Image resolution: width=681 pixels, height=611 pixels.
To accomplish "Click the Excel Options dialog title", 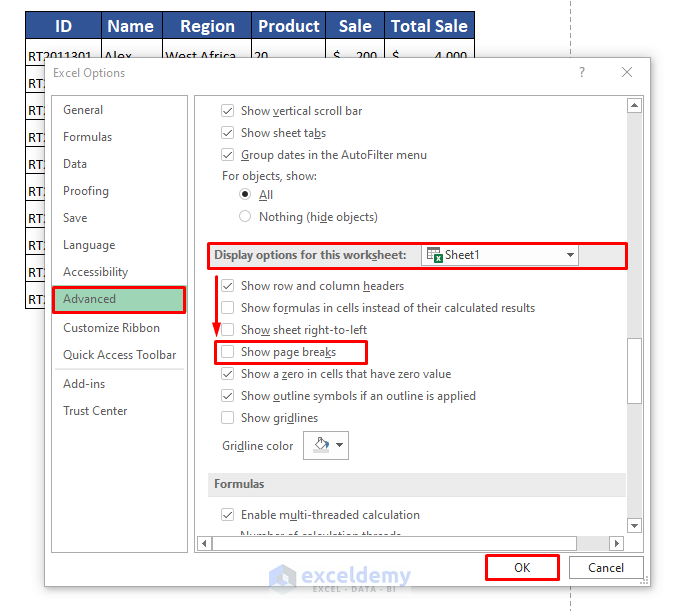I will (89, 73).
